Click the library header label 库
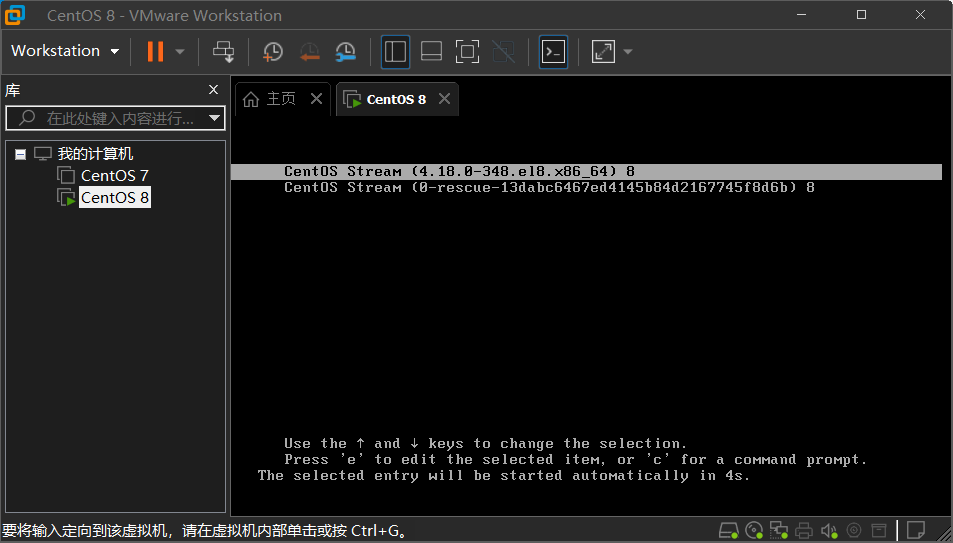Image resolution: width=953 pixels, height=543 pixels. coord(13,90)
